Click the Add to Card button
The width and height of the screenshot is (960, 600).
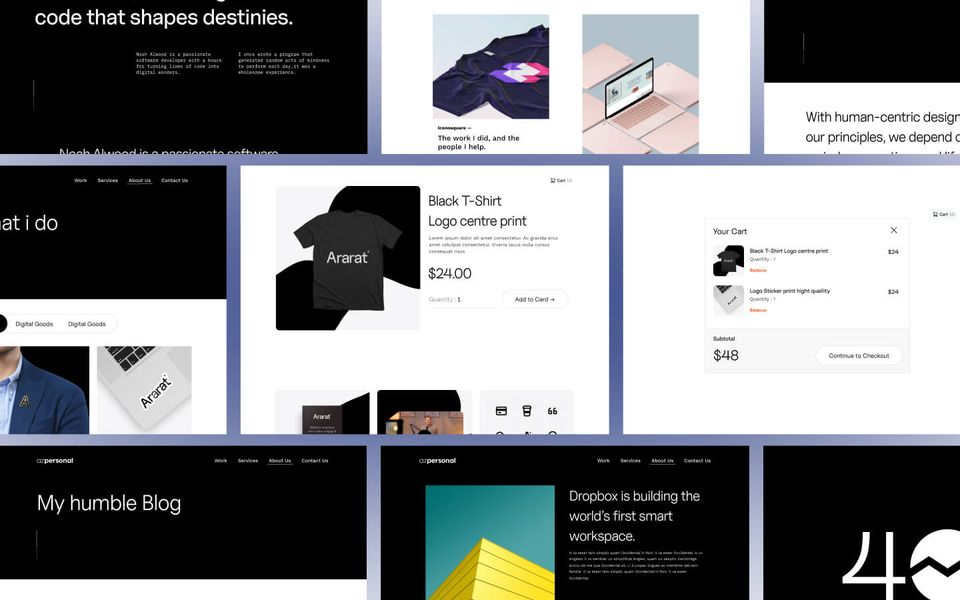(x=534, y=299)
